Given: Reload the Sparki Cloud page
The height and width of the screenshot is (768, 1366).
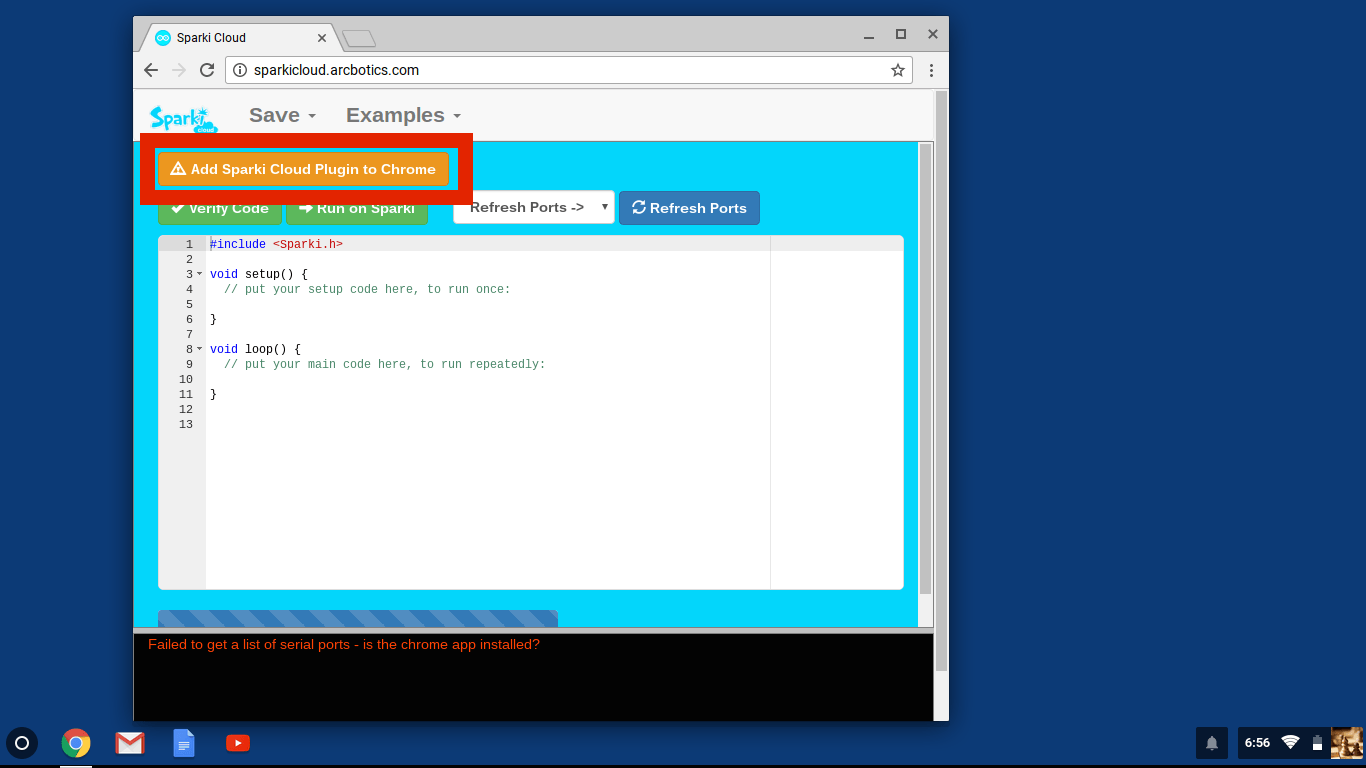Looking at the screenshot, I should click(x=207, y=70).
